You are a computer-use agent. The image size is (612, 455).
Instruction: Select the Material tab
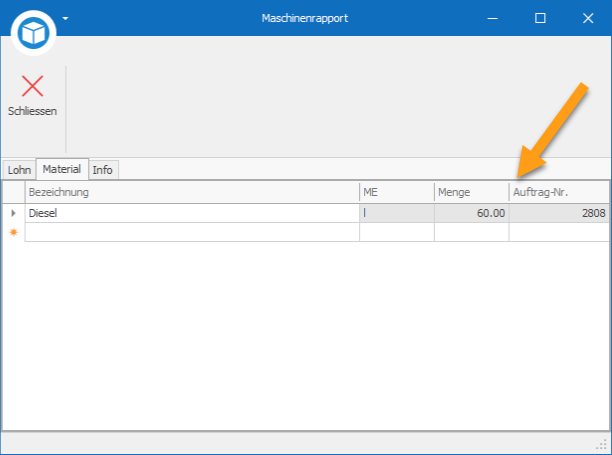62,169
